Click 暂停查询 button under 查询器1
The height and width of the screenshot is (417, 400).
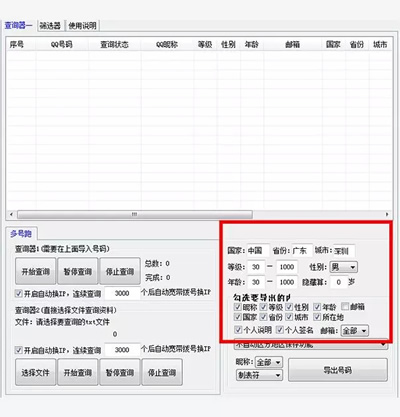click(x=78, y=271)
